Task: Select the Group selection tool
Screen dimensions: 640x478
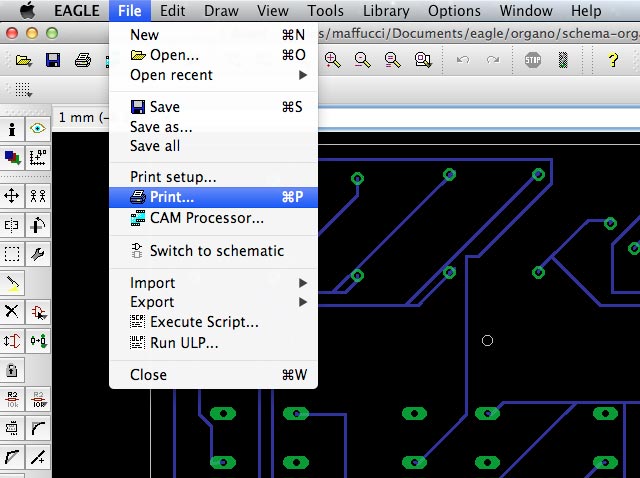Action: 12,254
